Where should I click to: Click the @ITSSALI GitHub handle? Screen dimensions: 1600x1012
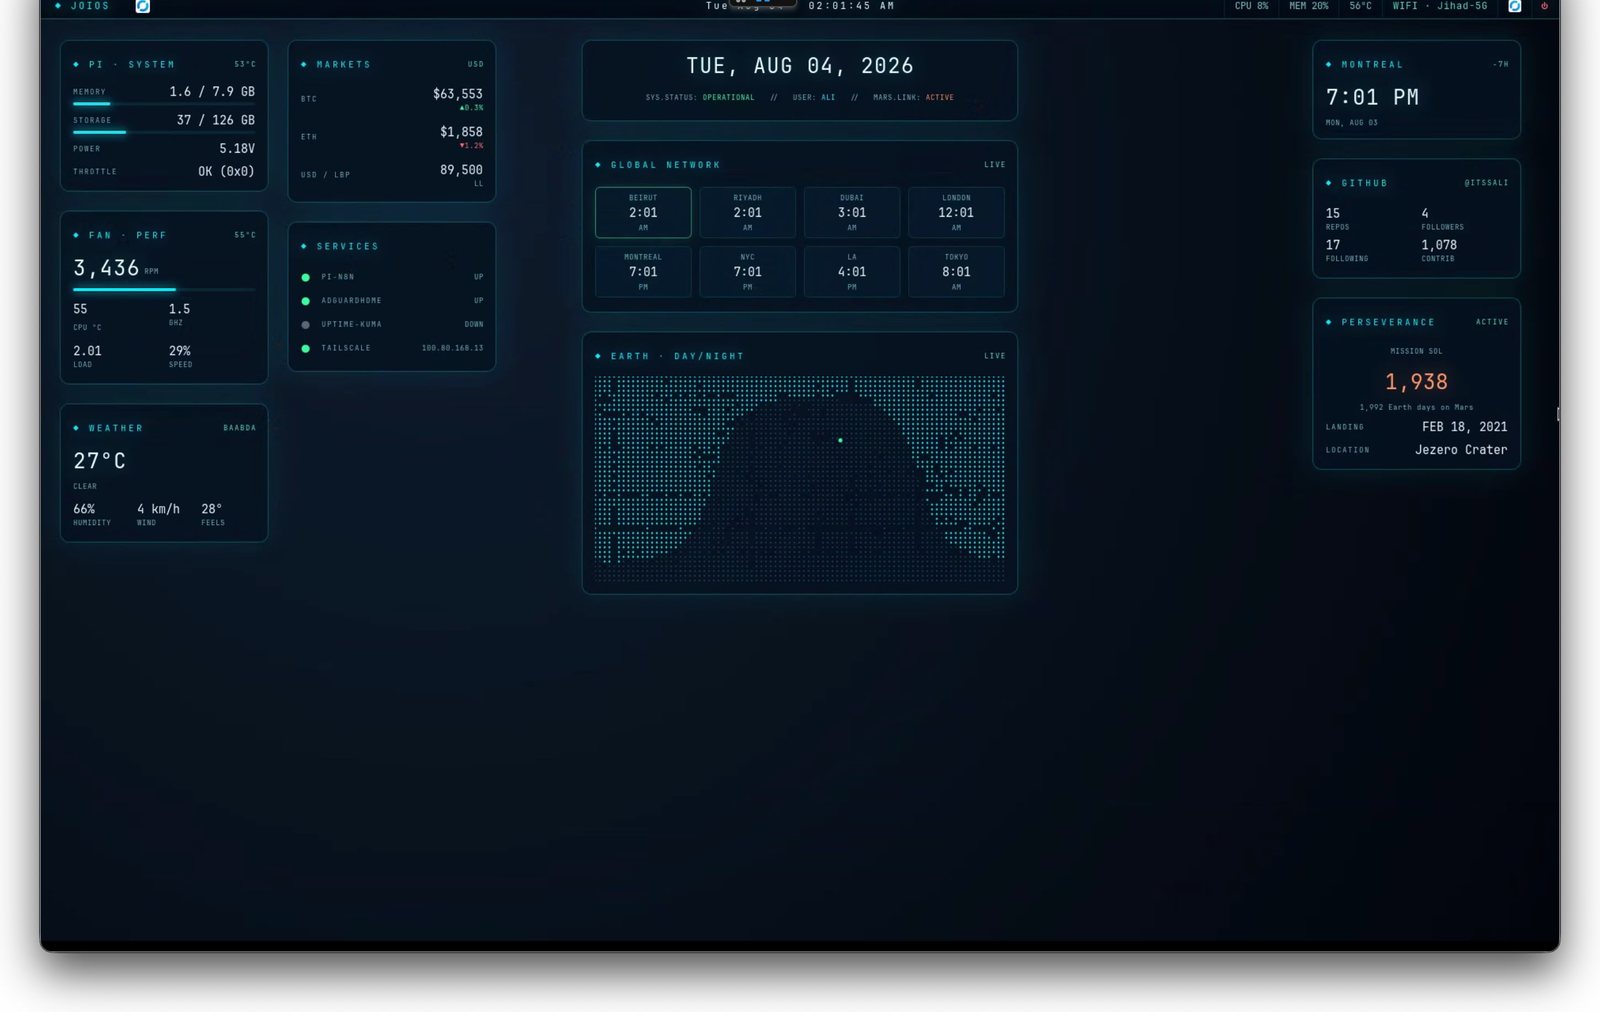(x=1486, y=183)
